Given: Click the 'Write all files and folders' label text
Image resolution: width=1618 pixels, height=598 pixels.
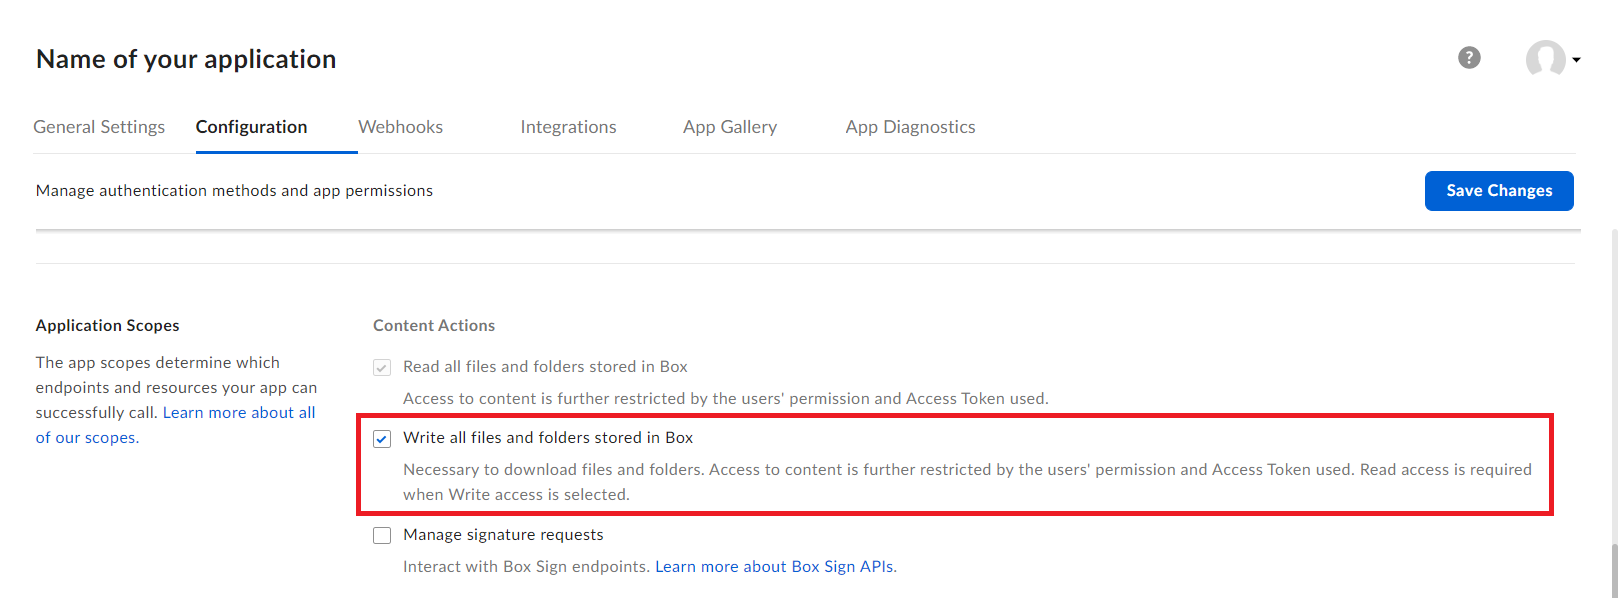Looking at the screenshot, I should [x=548, y=438].
